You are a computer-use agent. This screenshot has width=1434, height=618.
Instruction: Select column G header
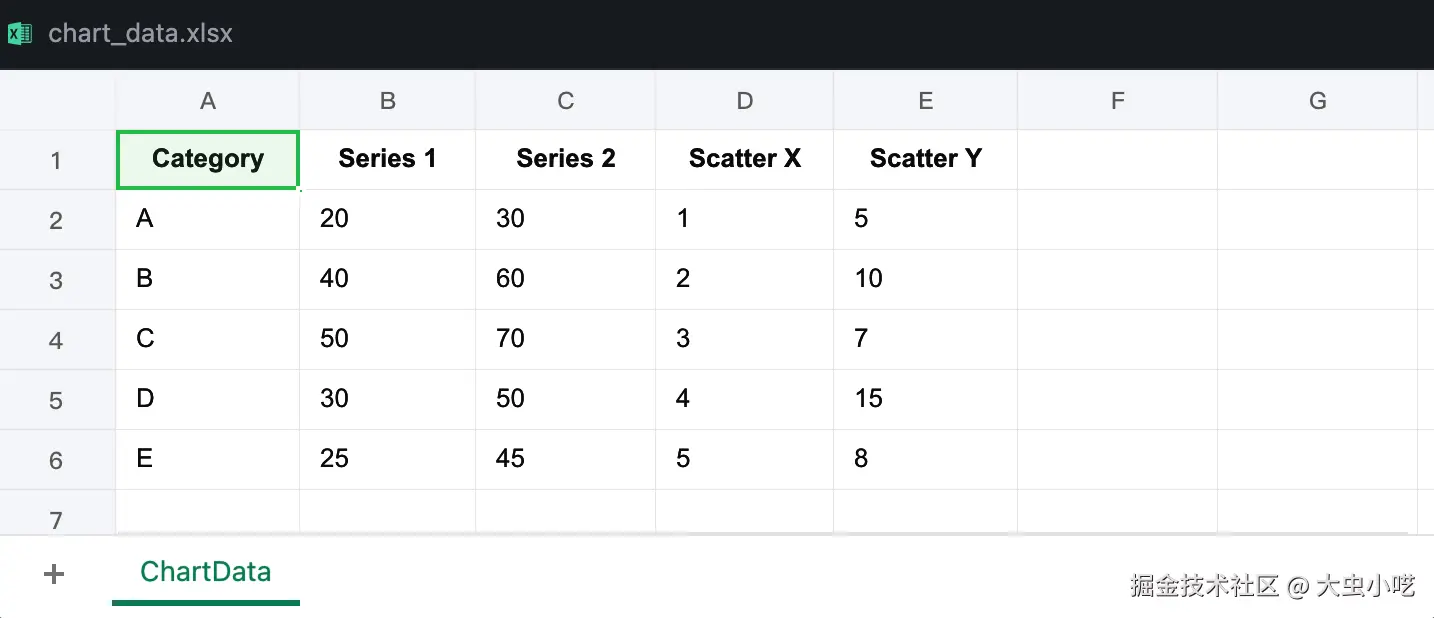click(x=1317, y=100)
